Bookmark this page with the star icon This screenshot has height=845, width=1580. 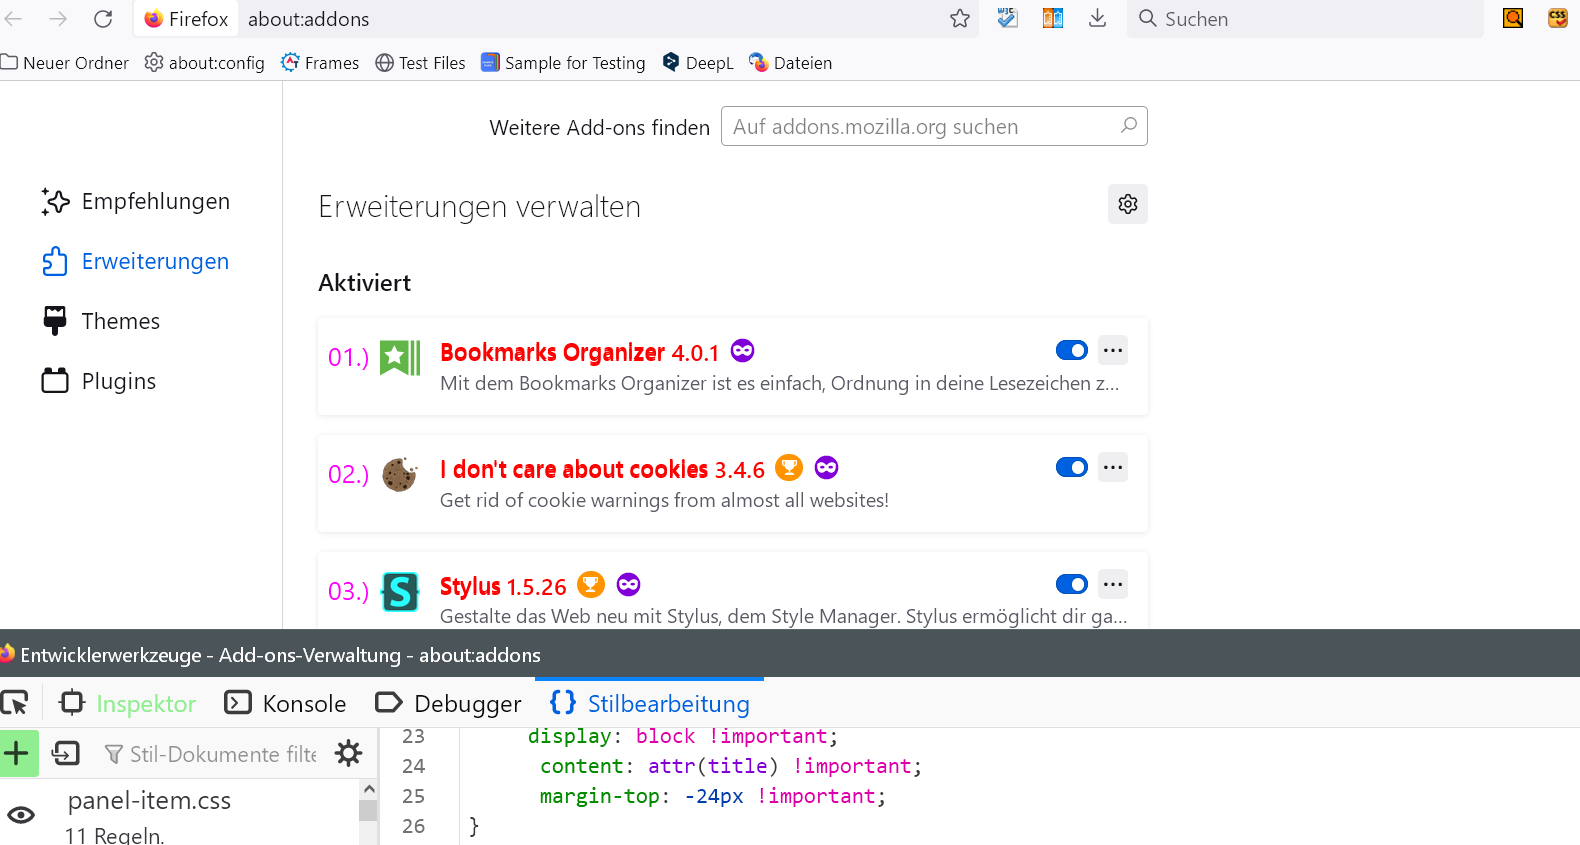[x=960, y=19]
